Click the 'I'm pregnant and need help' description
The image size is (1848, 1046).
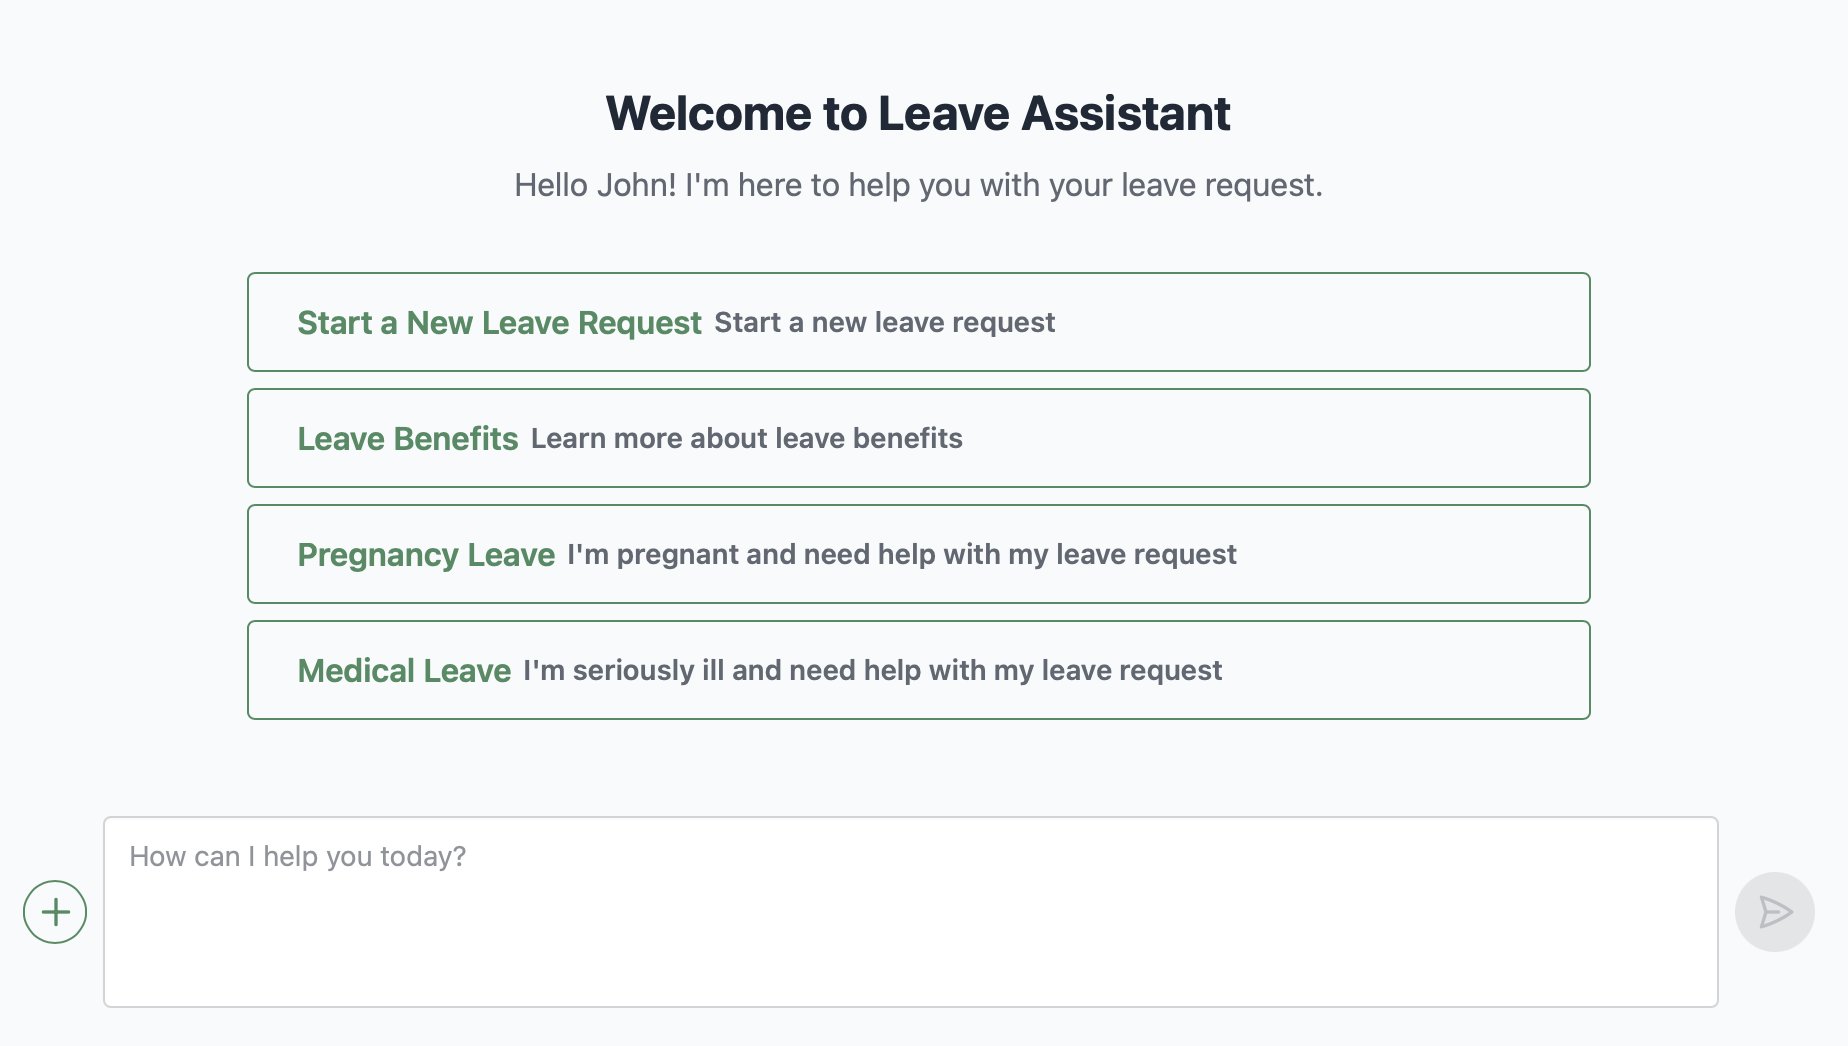pos(901,555)
